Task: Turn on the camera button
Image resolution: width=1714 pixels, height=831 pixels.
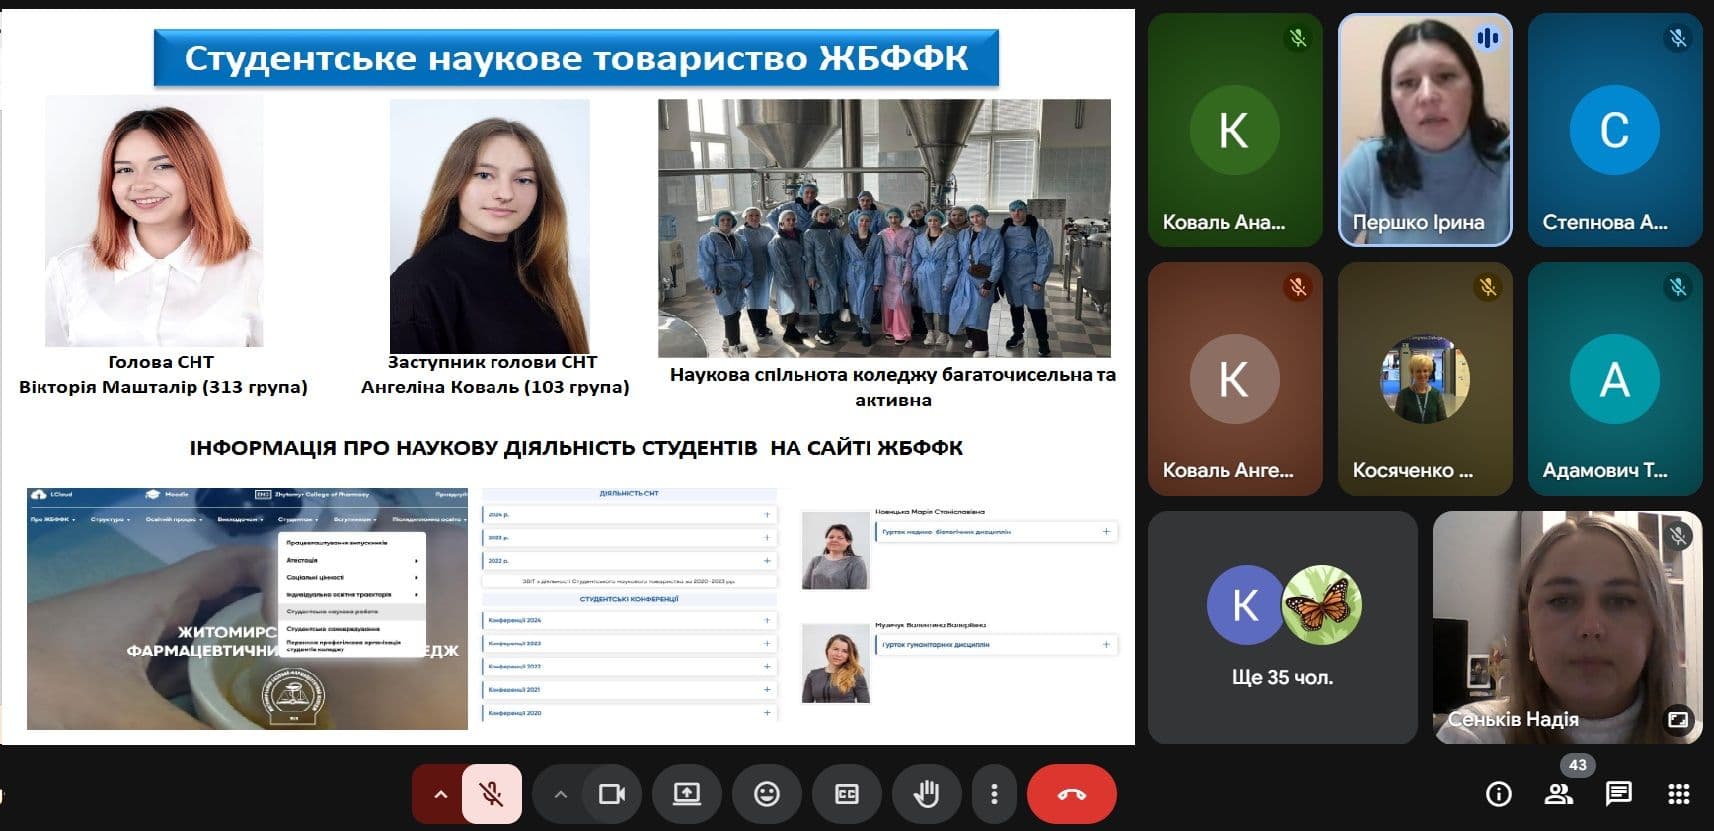Action: [612, 794]
